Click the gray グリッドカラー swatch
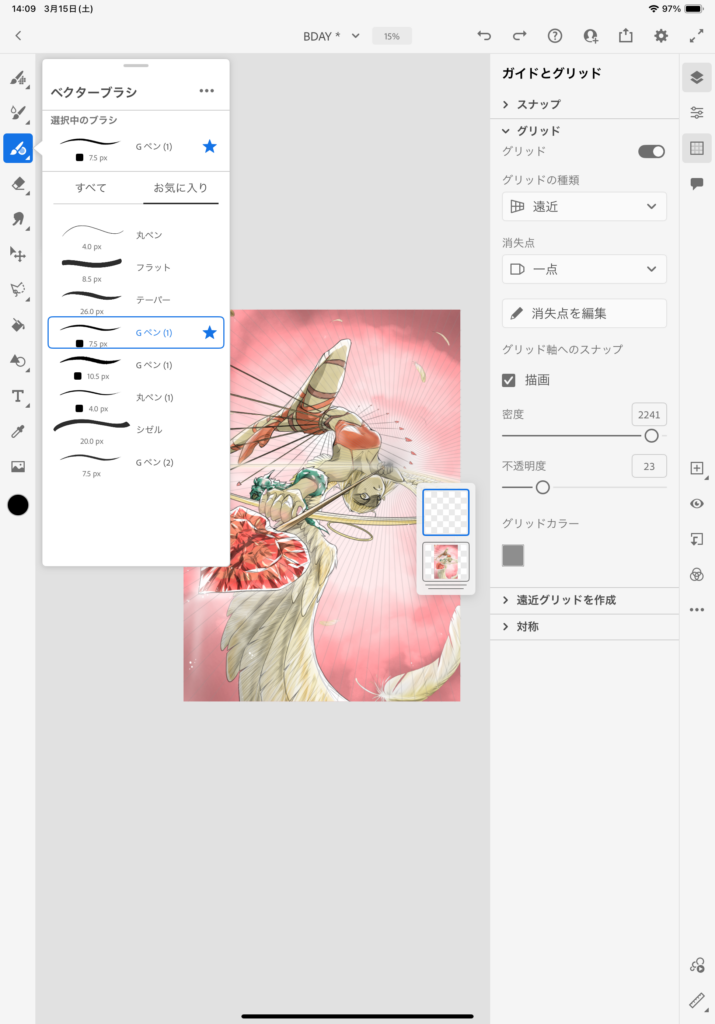The height and width of the screenshot is (1024, 715). [513, 555]
